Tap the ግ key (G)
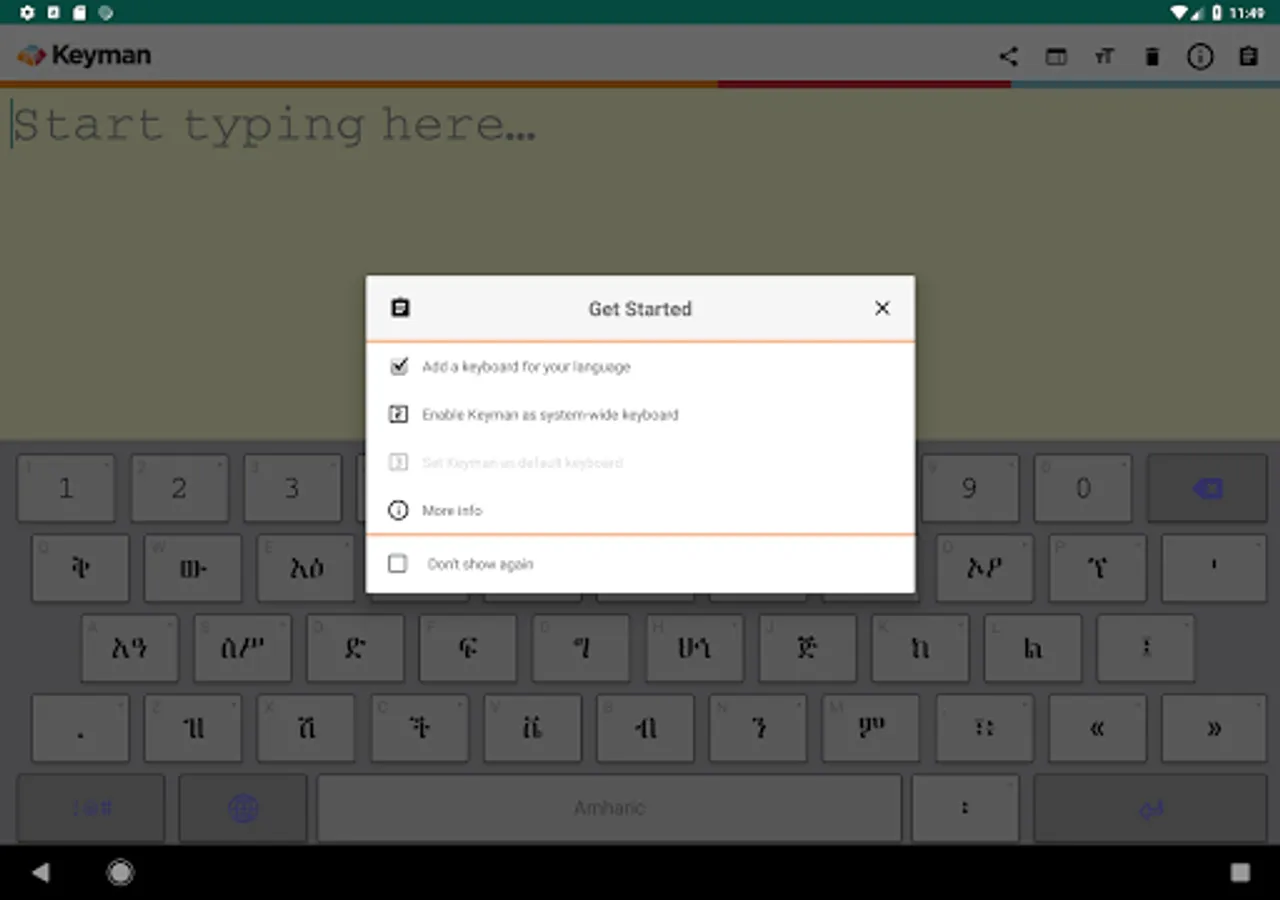The width and height of the screenshot is (1280, 900). (581, 648)
